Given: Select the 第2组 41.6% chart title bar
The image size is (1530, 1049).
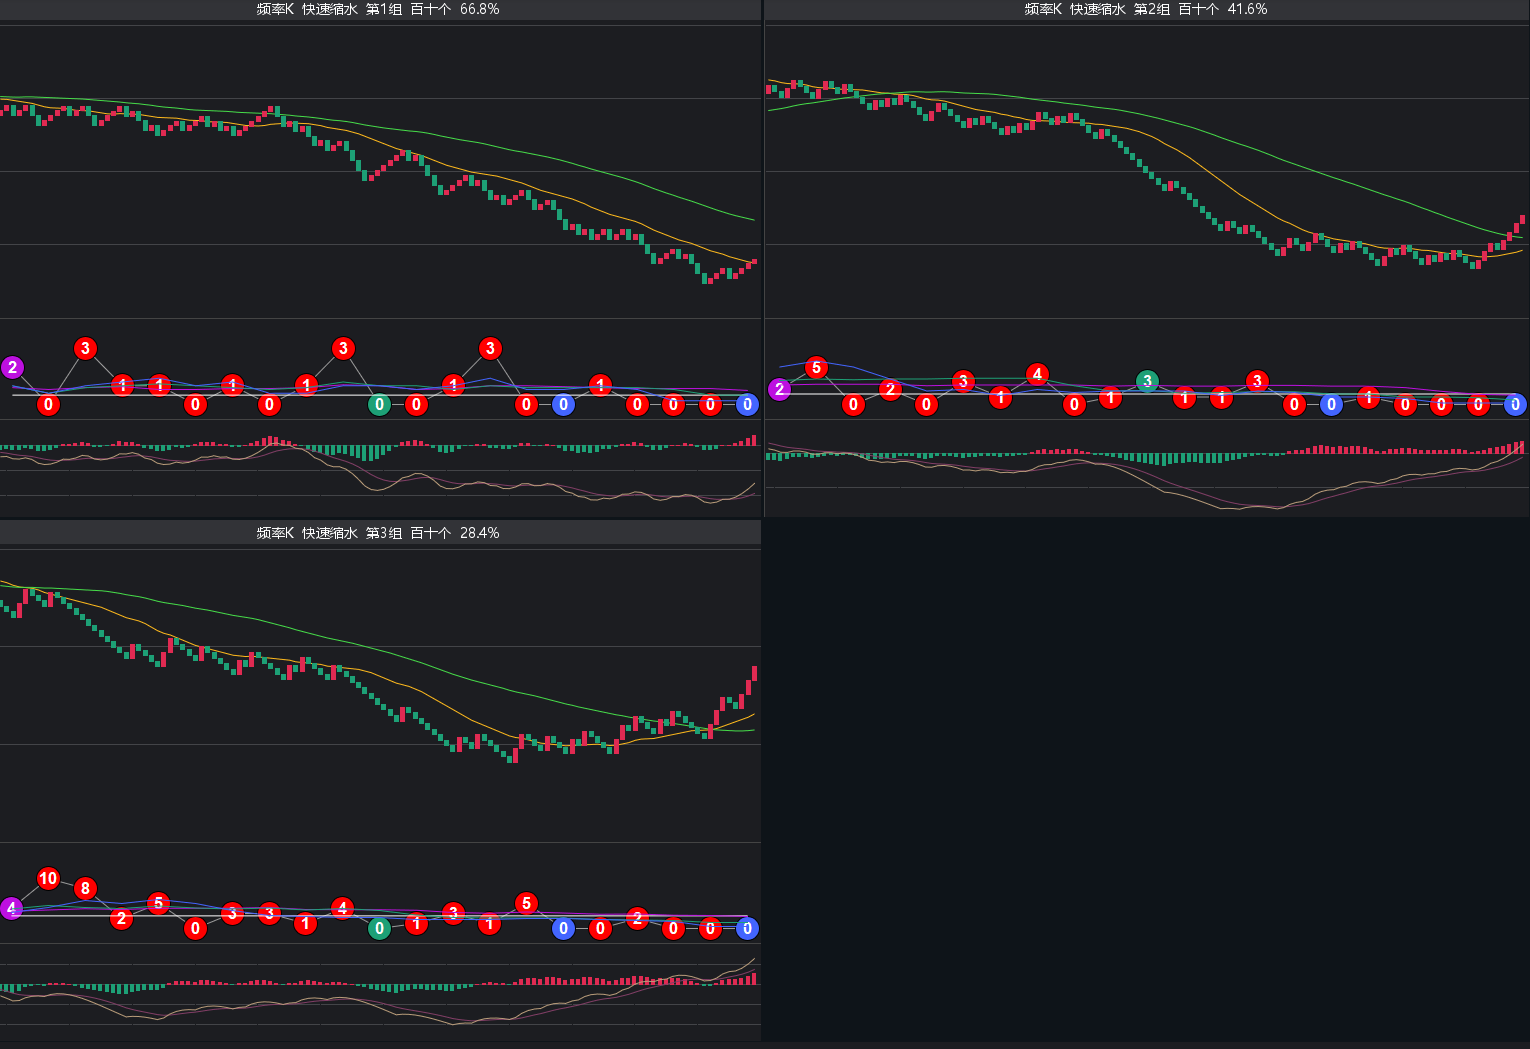Looking at the screenshot, I should click(1146, 9).
